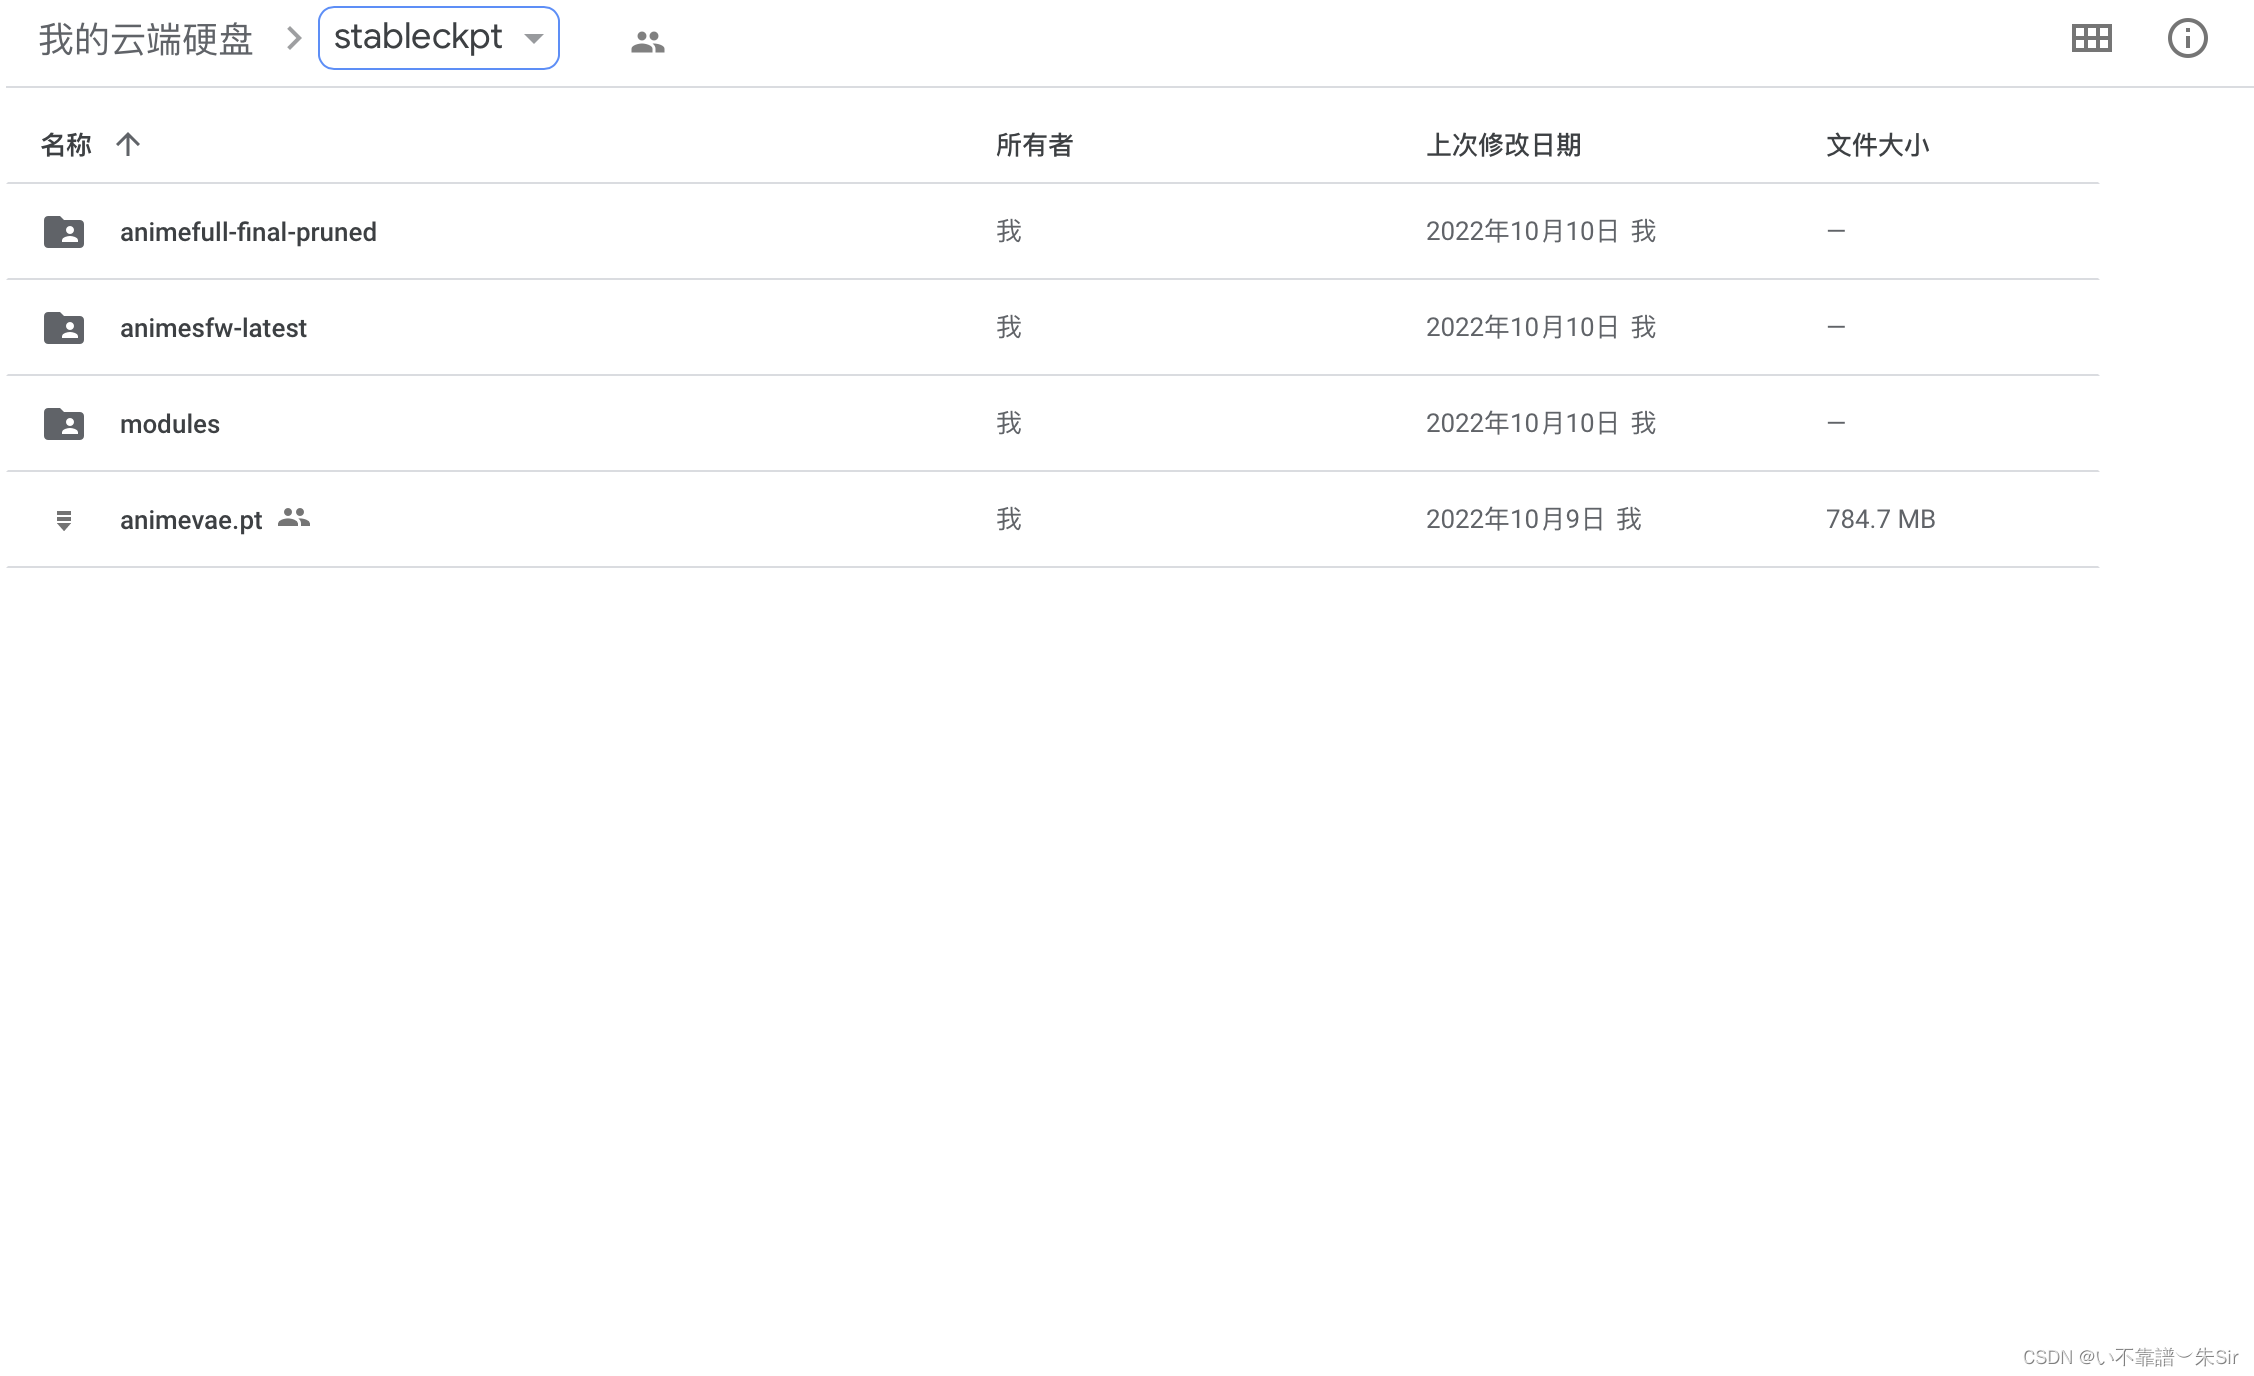Open the view details info icon

2187,39
